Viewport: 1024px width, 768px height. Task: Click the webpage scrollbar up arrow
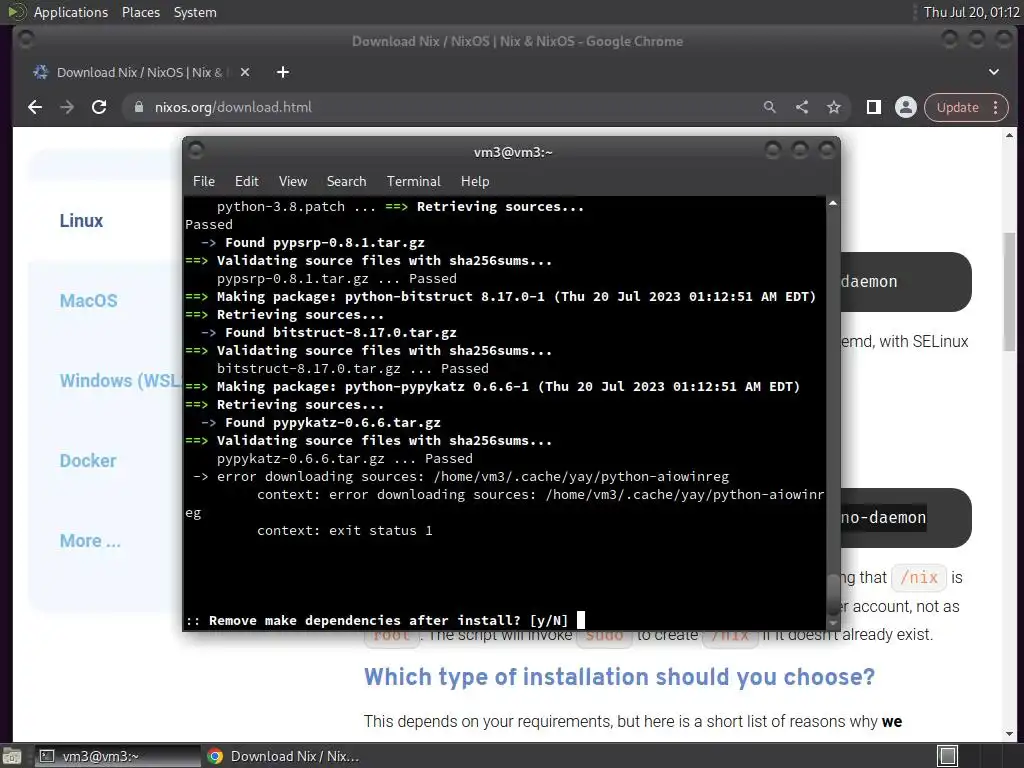[1010, 136]
